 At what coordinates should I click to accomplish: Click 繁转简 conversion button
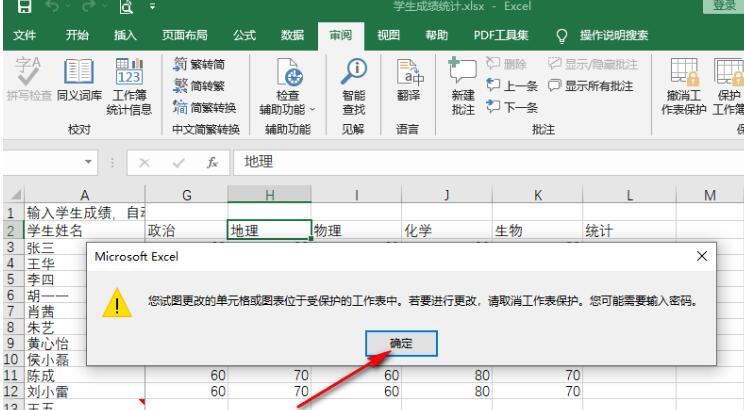(199, 64)
